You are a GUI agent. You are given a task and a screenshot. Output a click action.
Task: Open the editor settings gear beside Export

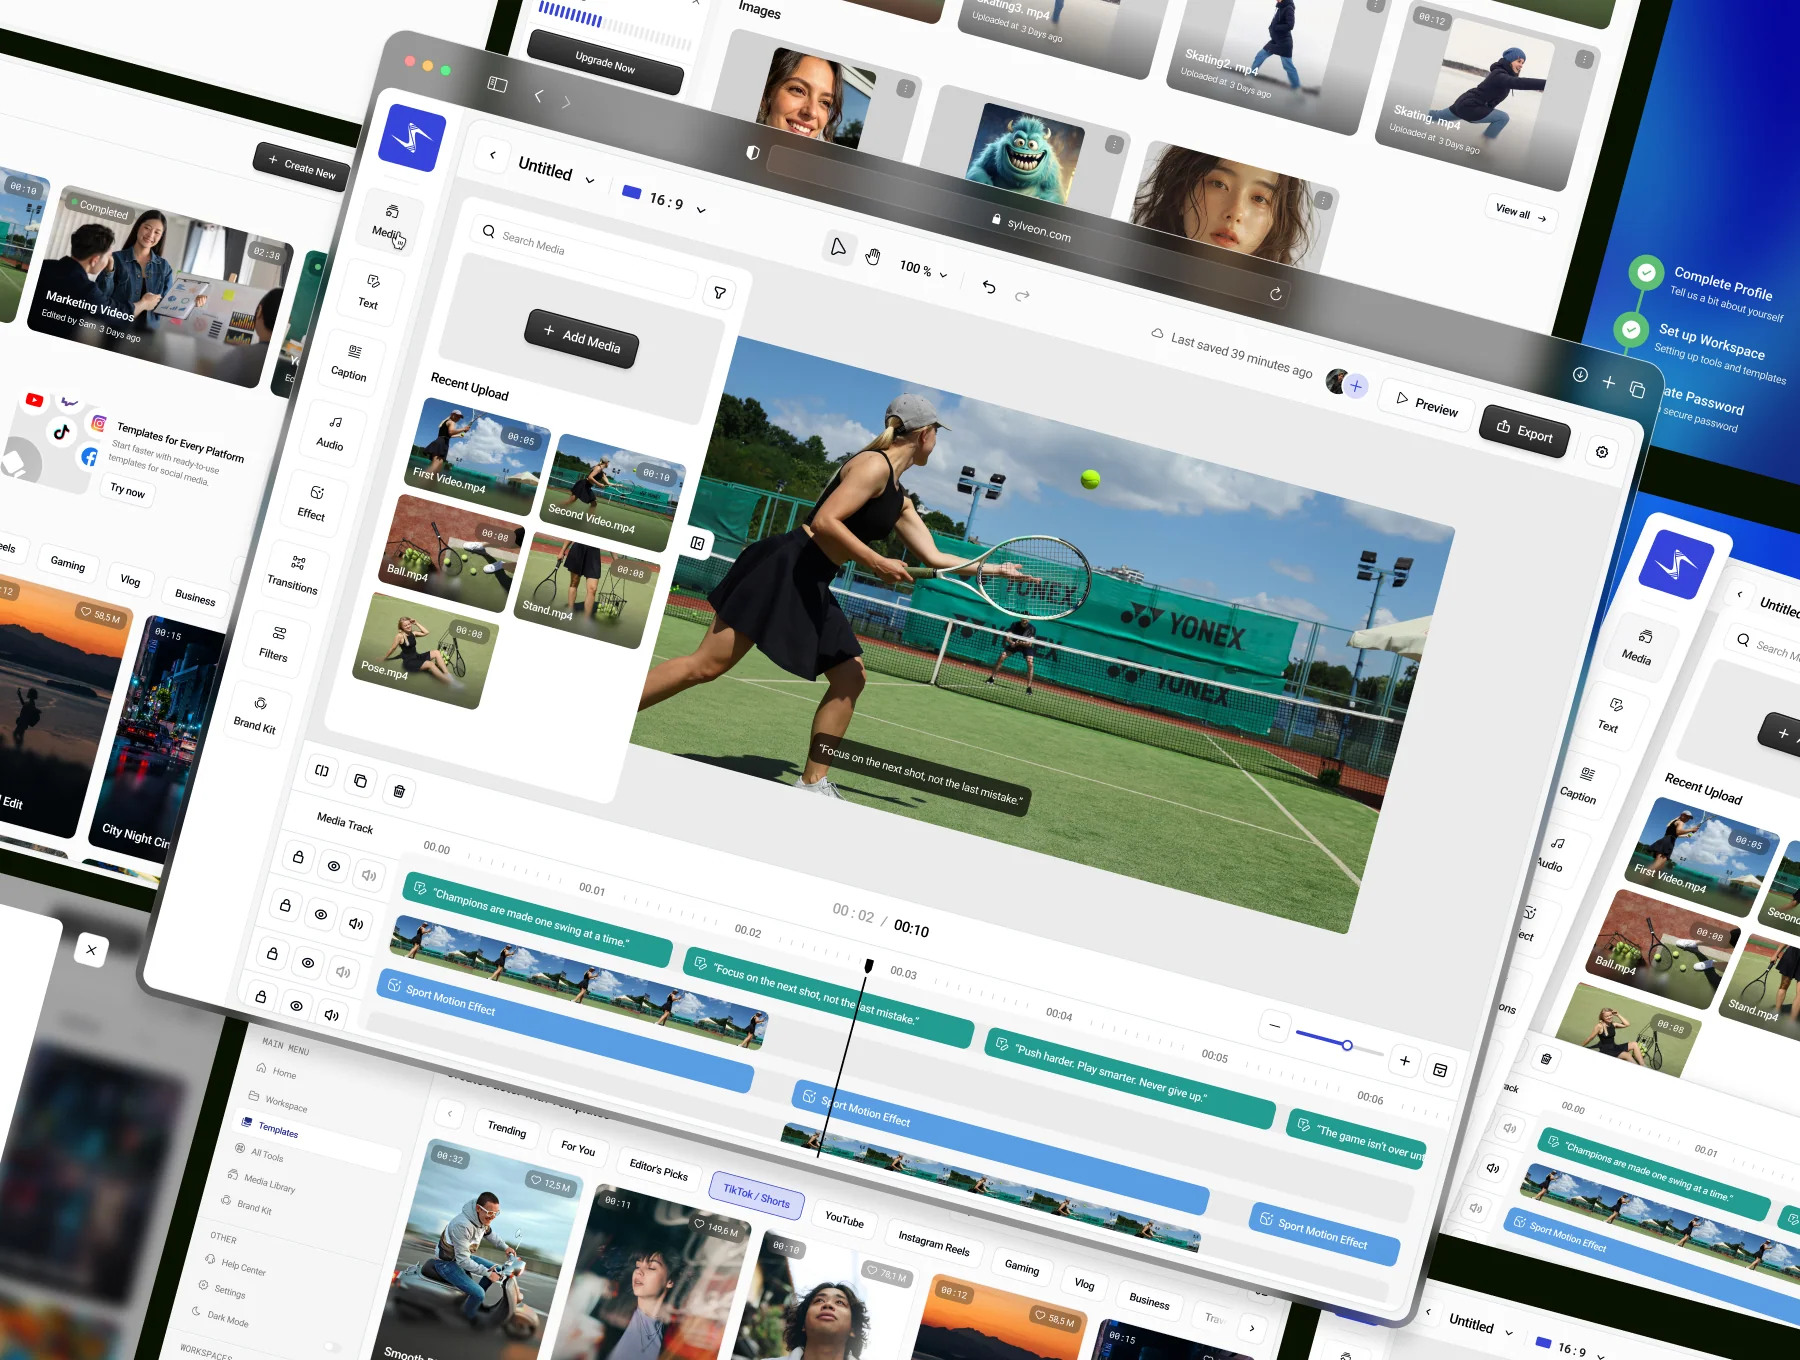tap(1602, 452)
